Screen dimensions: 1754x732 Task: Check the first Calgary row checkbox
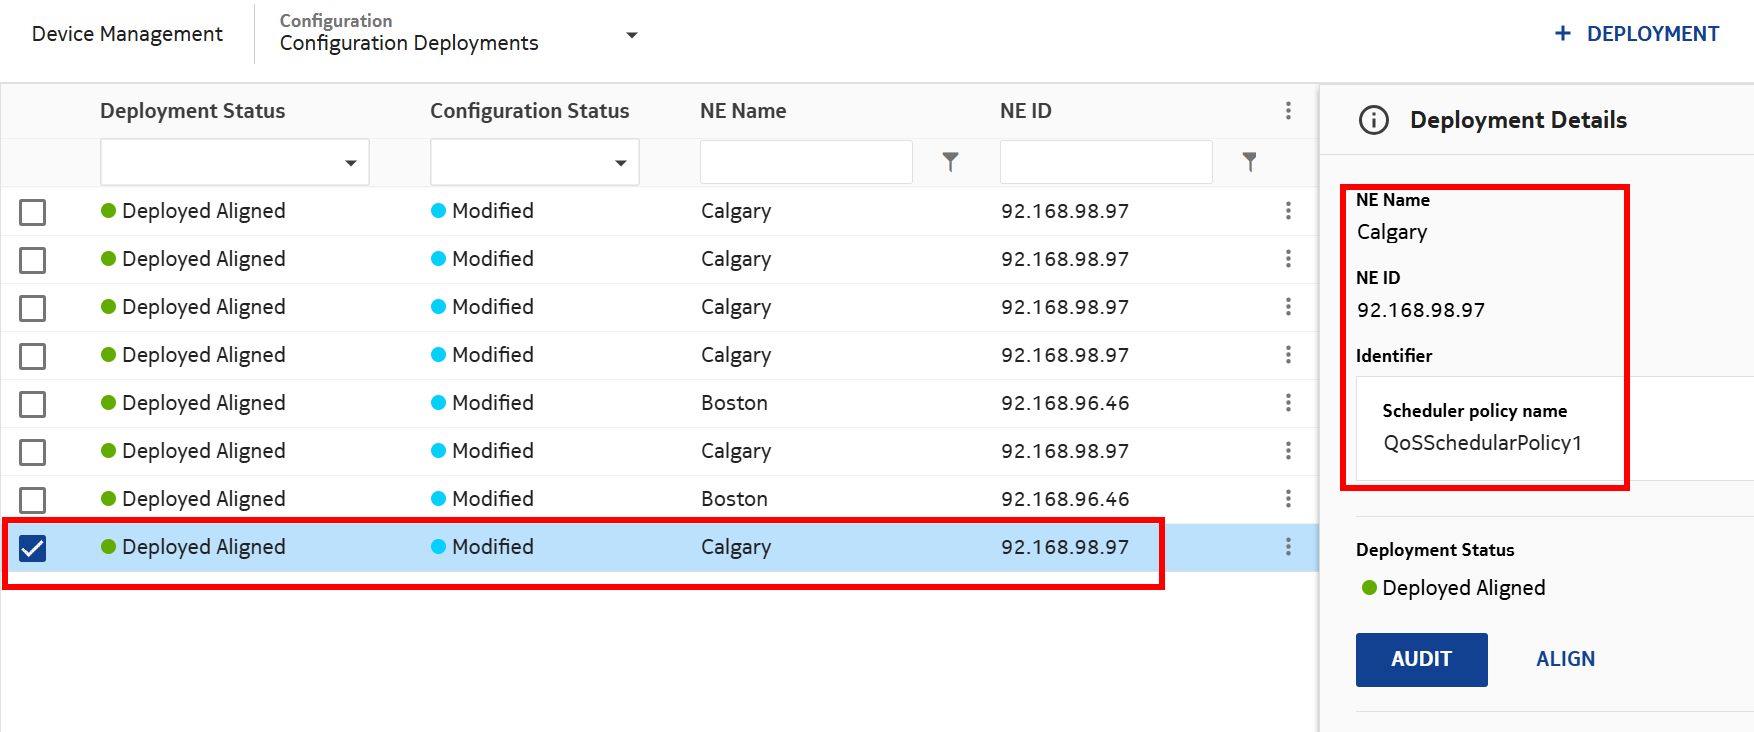[33, 212]
